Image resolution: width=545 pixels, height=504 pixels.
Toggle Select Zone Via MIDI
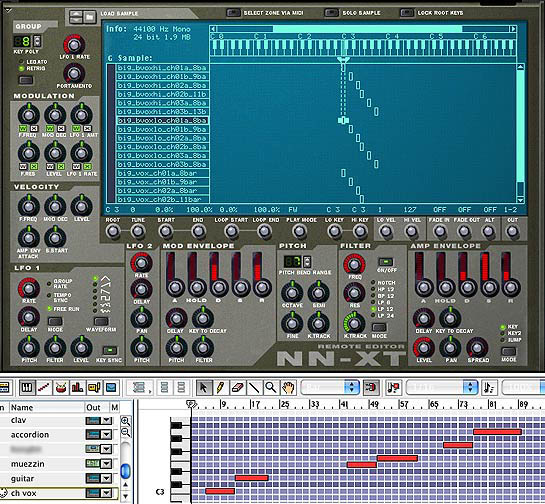(x=233, y=13)
